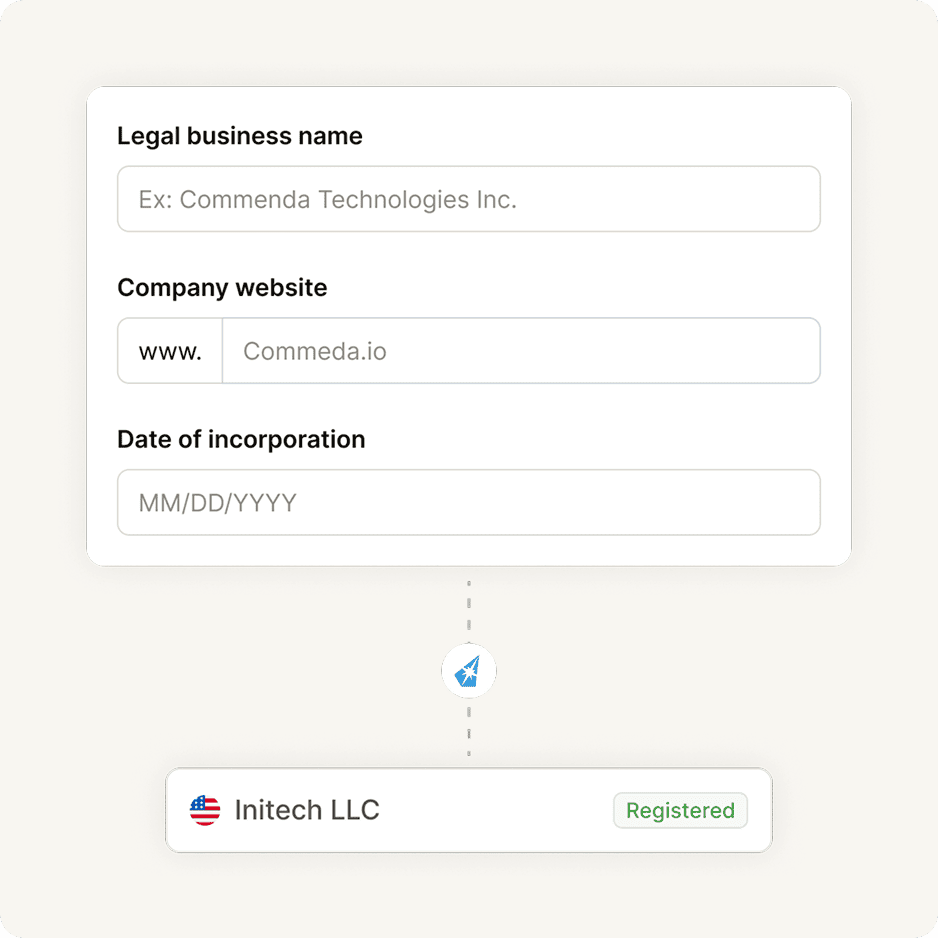
Task: Click the Company website label
Action: 222,288
